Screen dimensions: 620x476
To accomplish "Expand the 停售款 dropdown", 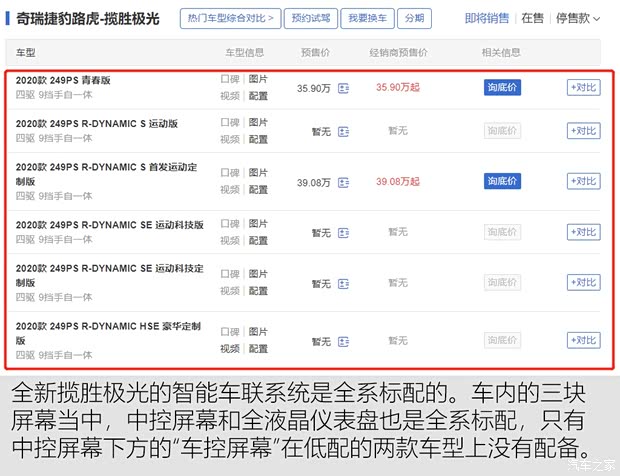I will (x=585, y=19).
